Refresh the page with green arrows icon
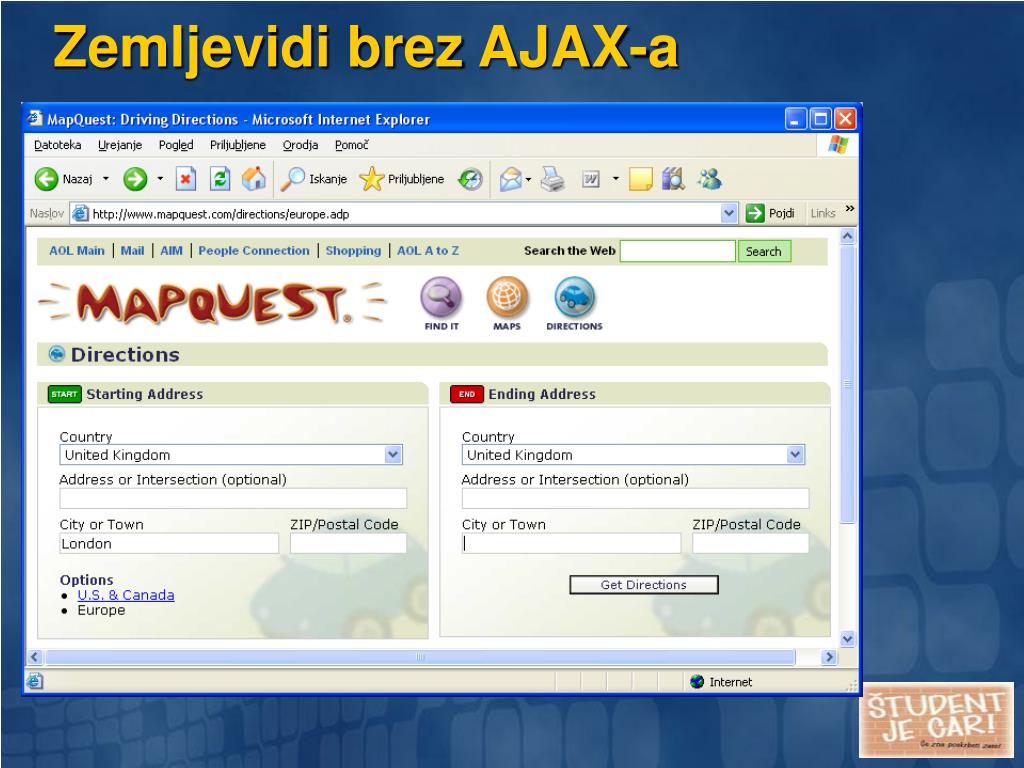Screen dimensions: 1024x768 (220, 179)
